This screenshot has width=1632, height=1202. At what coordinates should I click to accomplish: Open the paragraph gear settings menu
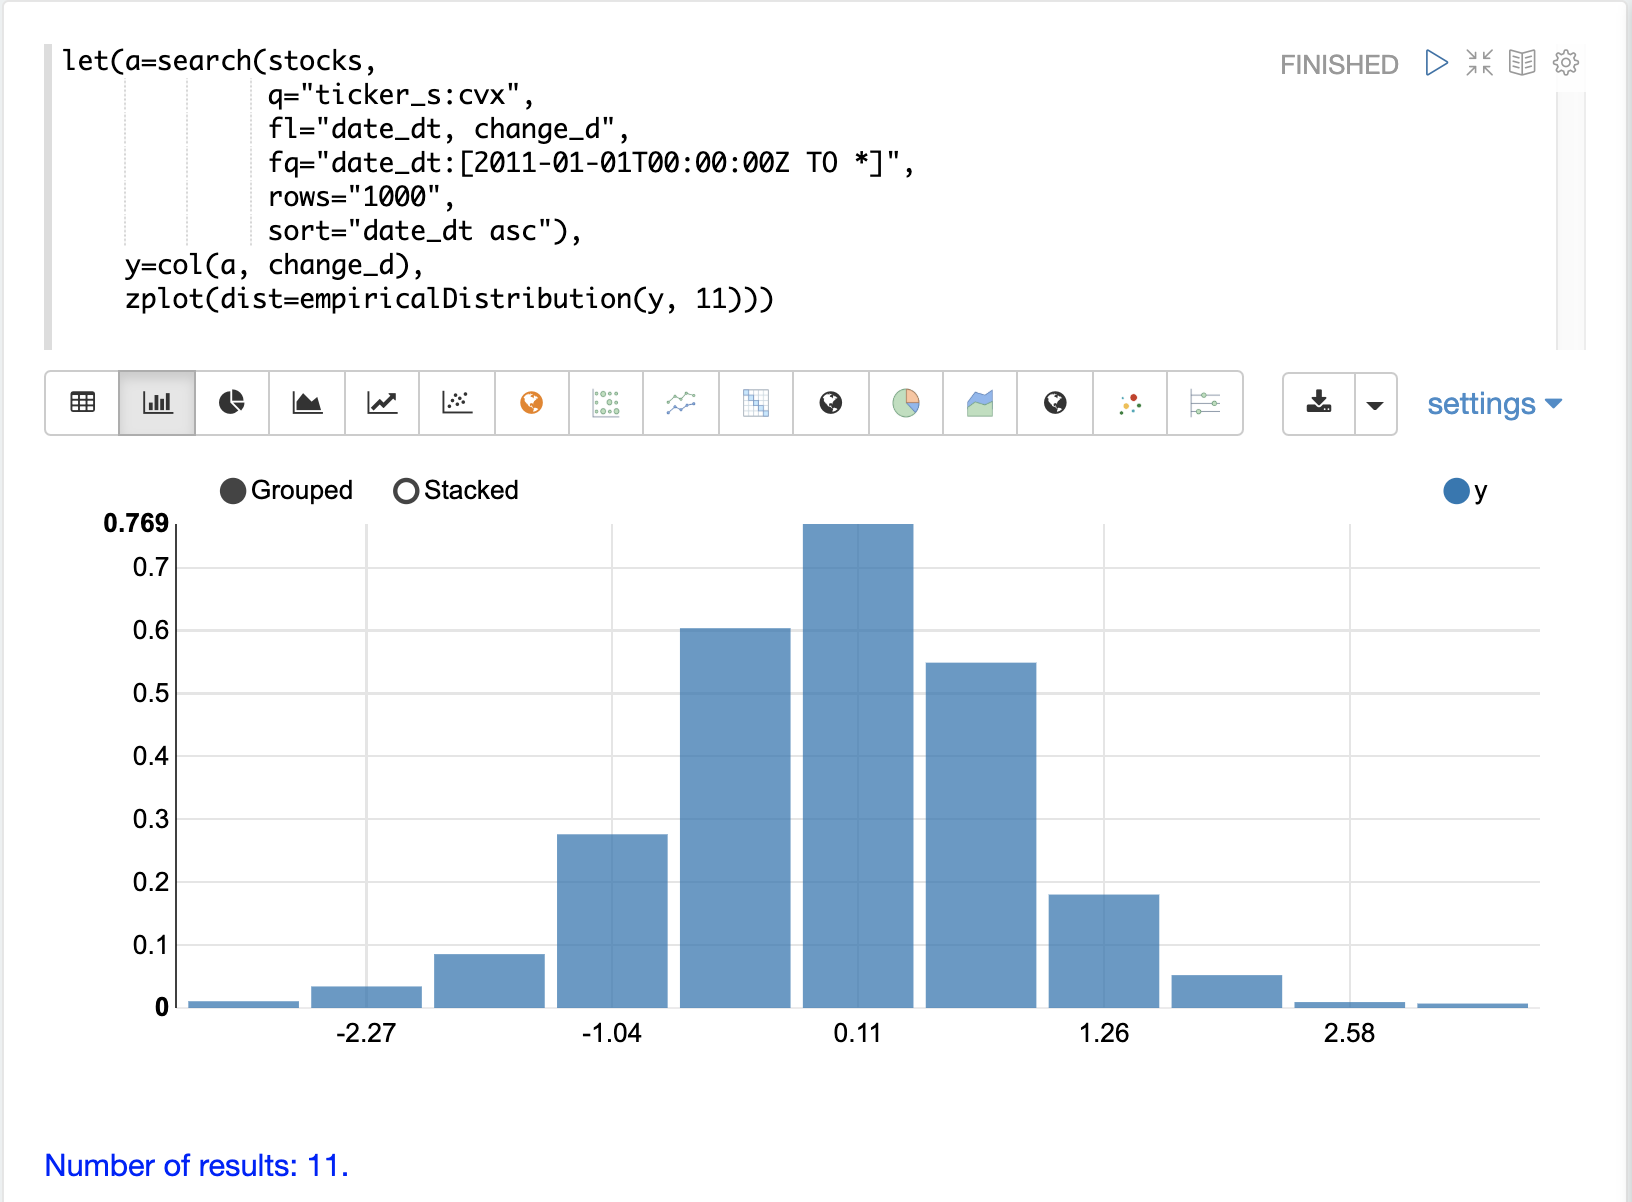[1565, 63]
